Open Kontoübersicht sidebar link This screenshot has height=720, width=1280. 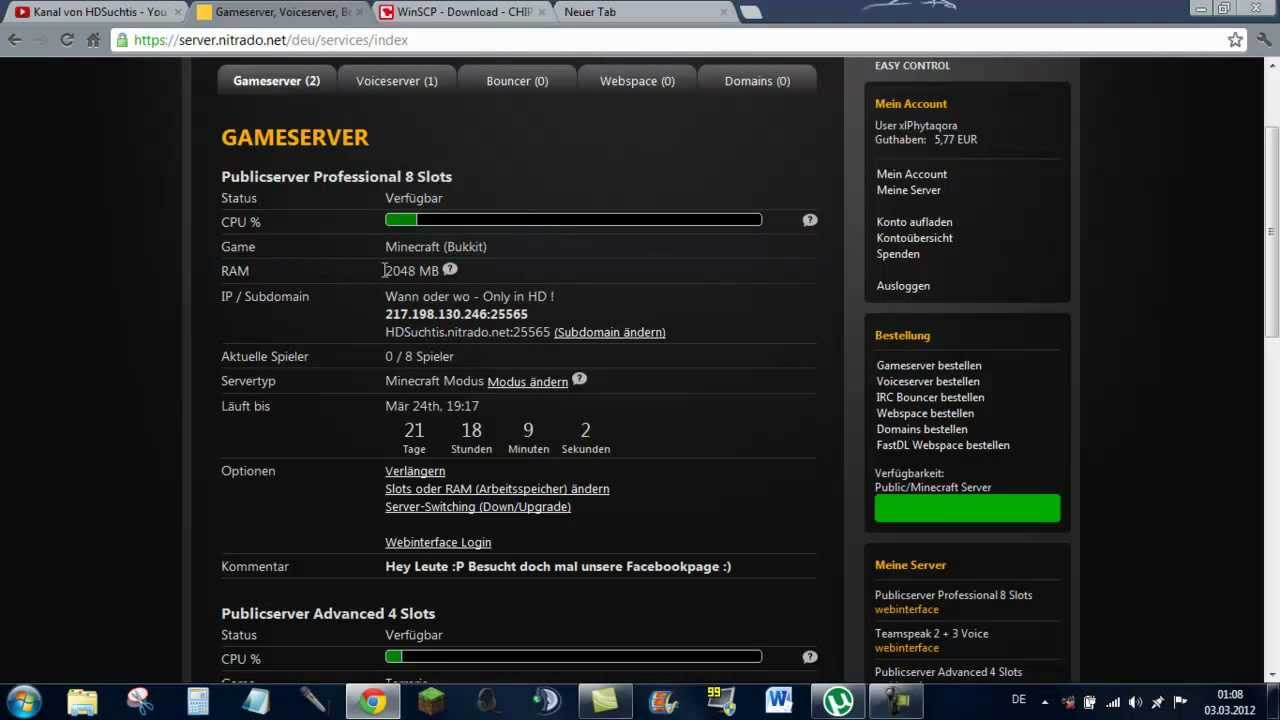[x=914, y=238]
